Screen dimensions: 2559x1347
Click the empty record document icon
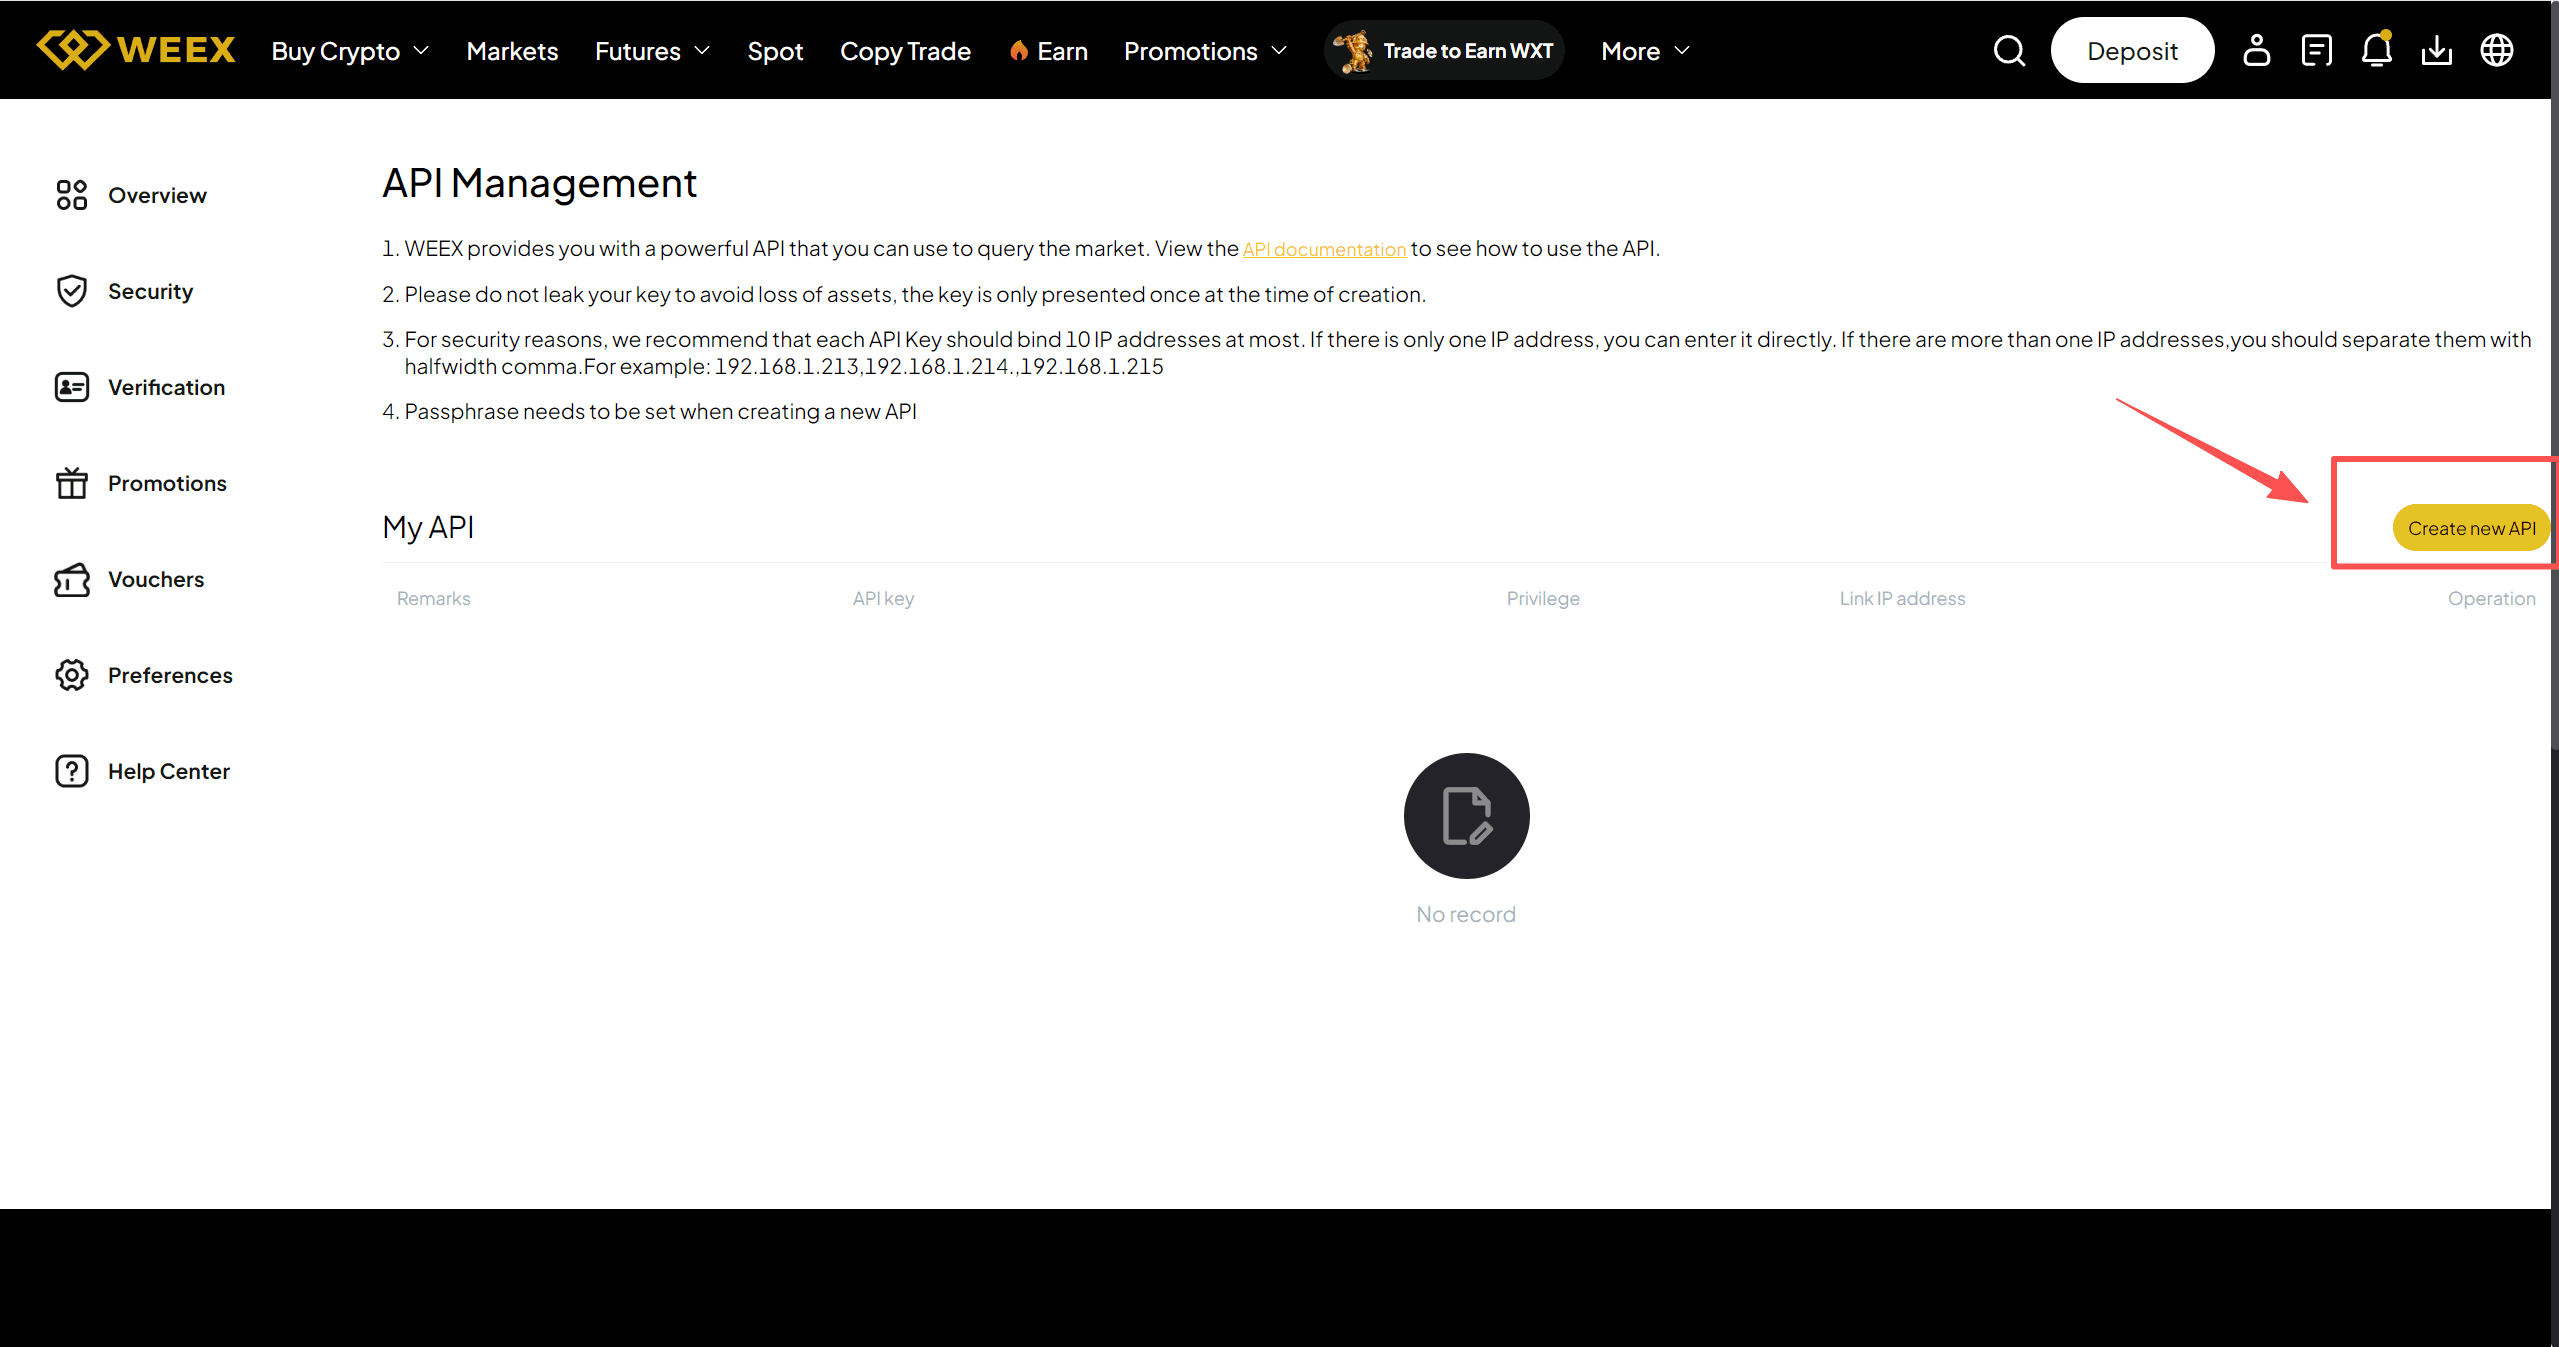(1466, 816)
